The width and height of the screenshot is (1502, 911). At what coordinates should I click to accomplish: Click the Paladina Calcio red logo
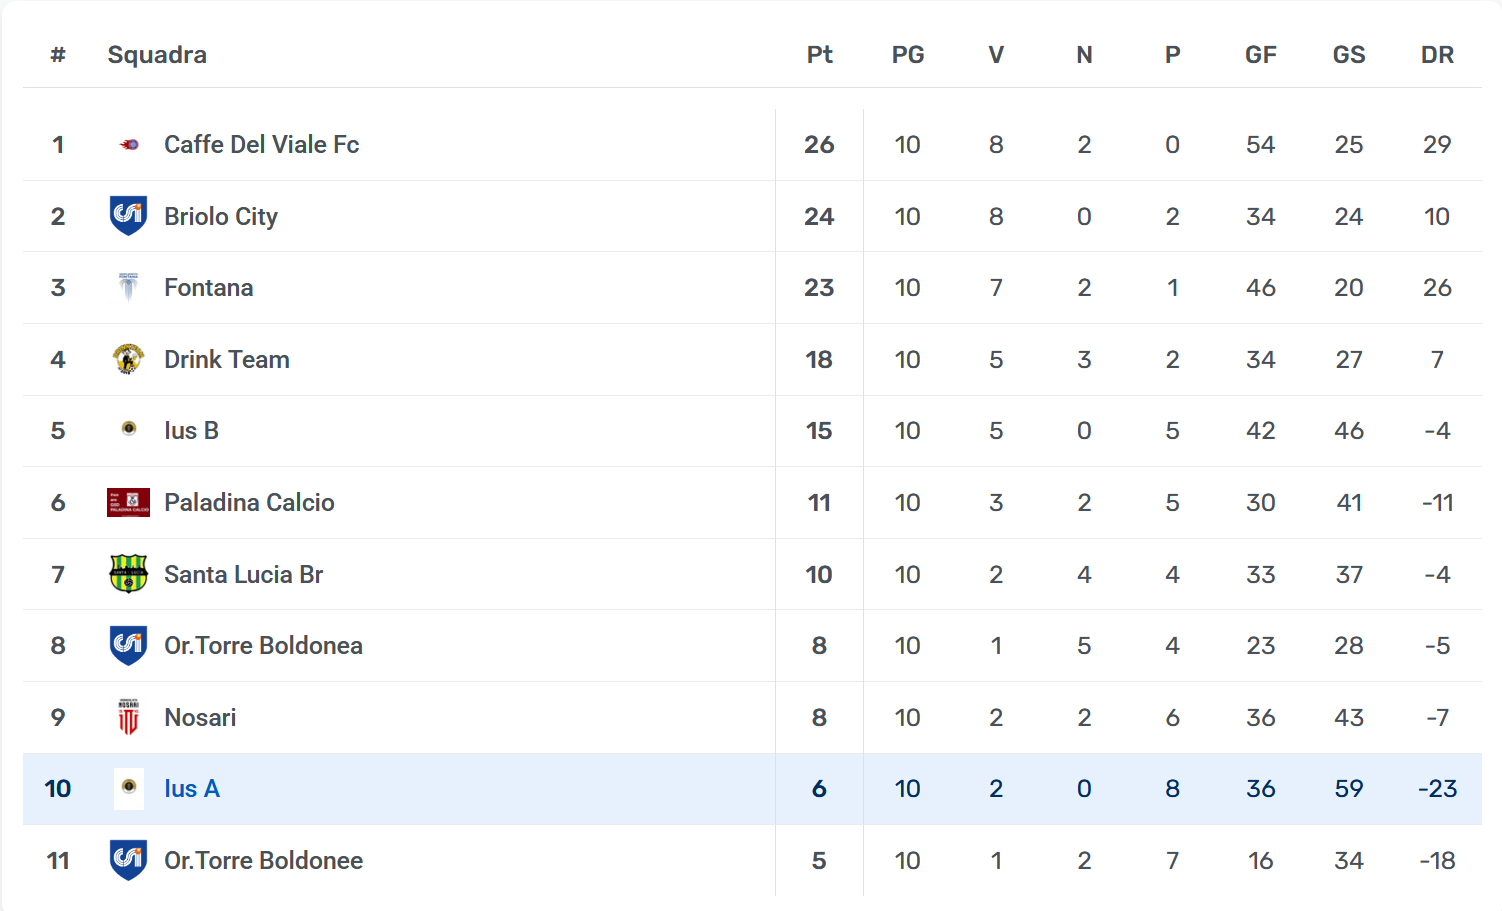128,502
